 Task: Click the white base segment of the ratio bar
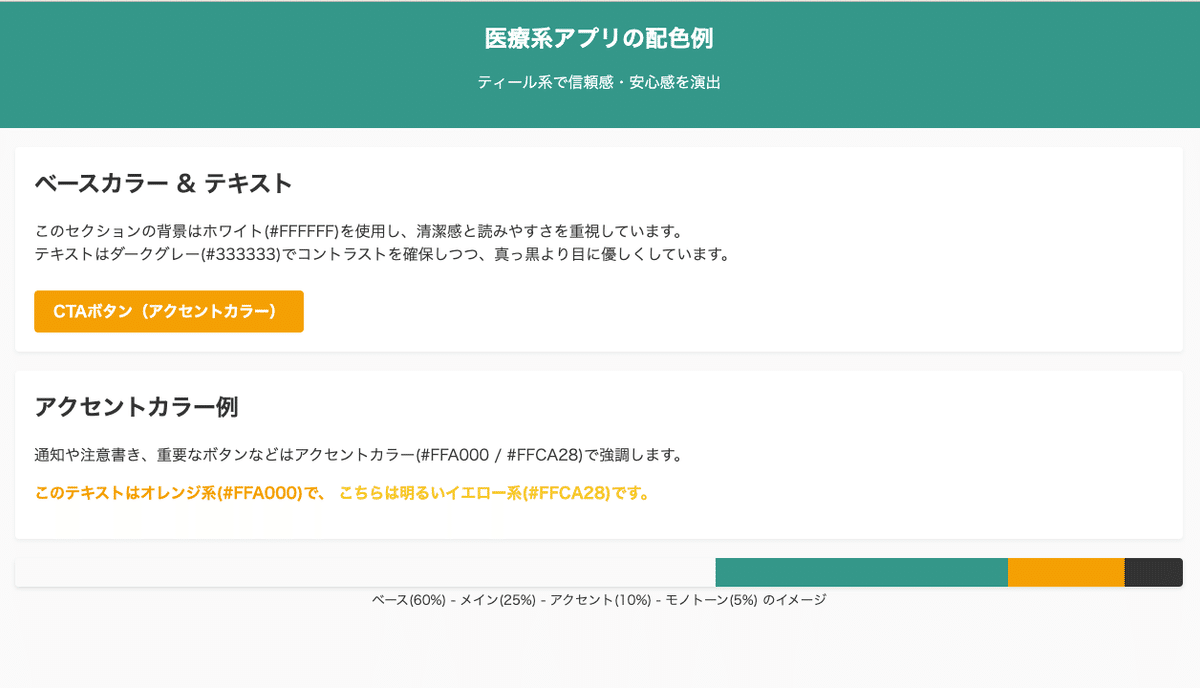click(x=365, y=572)
